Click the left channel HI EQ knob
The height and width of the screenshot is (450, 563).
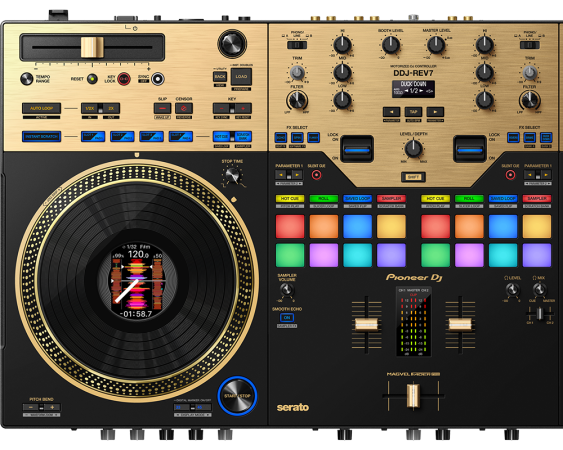click(x=342, y=45)
